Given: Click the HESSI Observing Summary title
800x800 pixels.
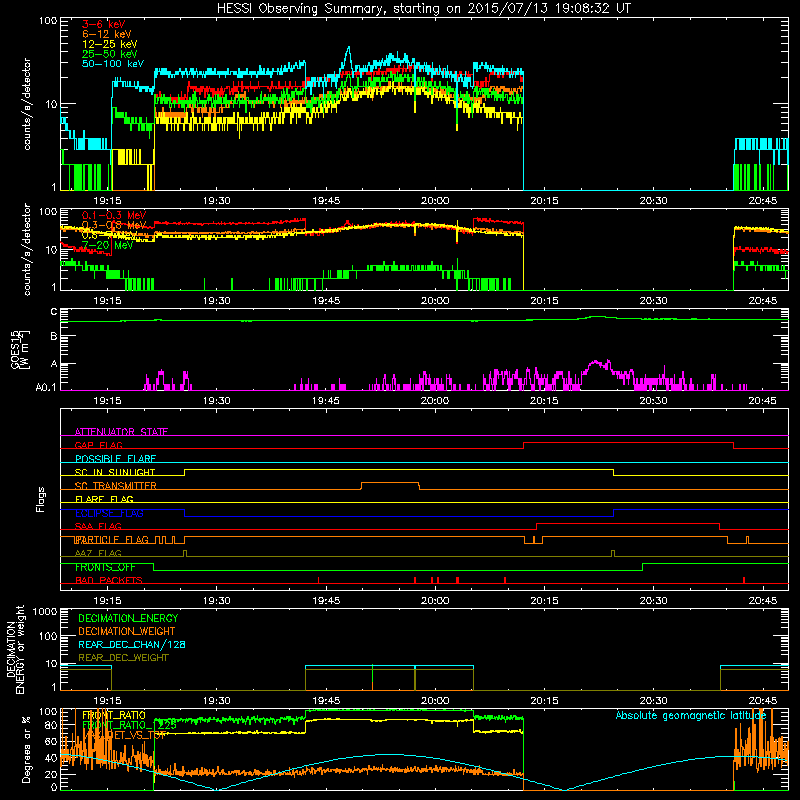Looking at the screenshot, I should [x=423, y=9].
